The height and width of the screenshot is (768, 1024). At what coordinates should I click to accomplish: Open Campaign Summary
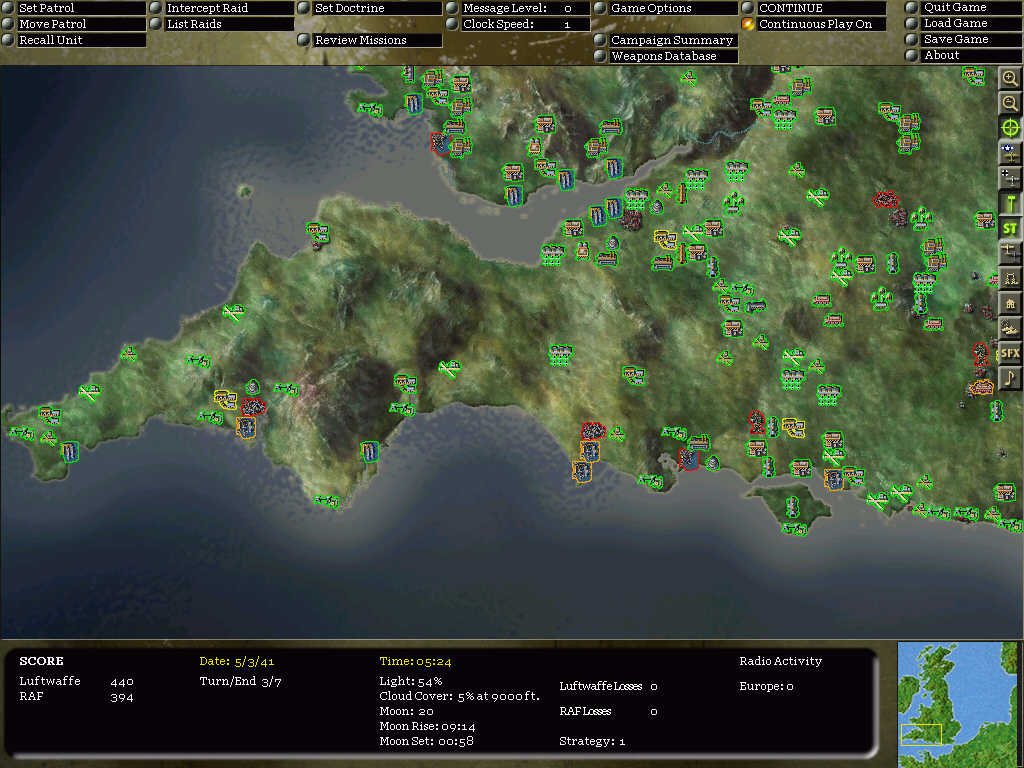coord(665,40)
